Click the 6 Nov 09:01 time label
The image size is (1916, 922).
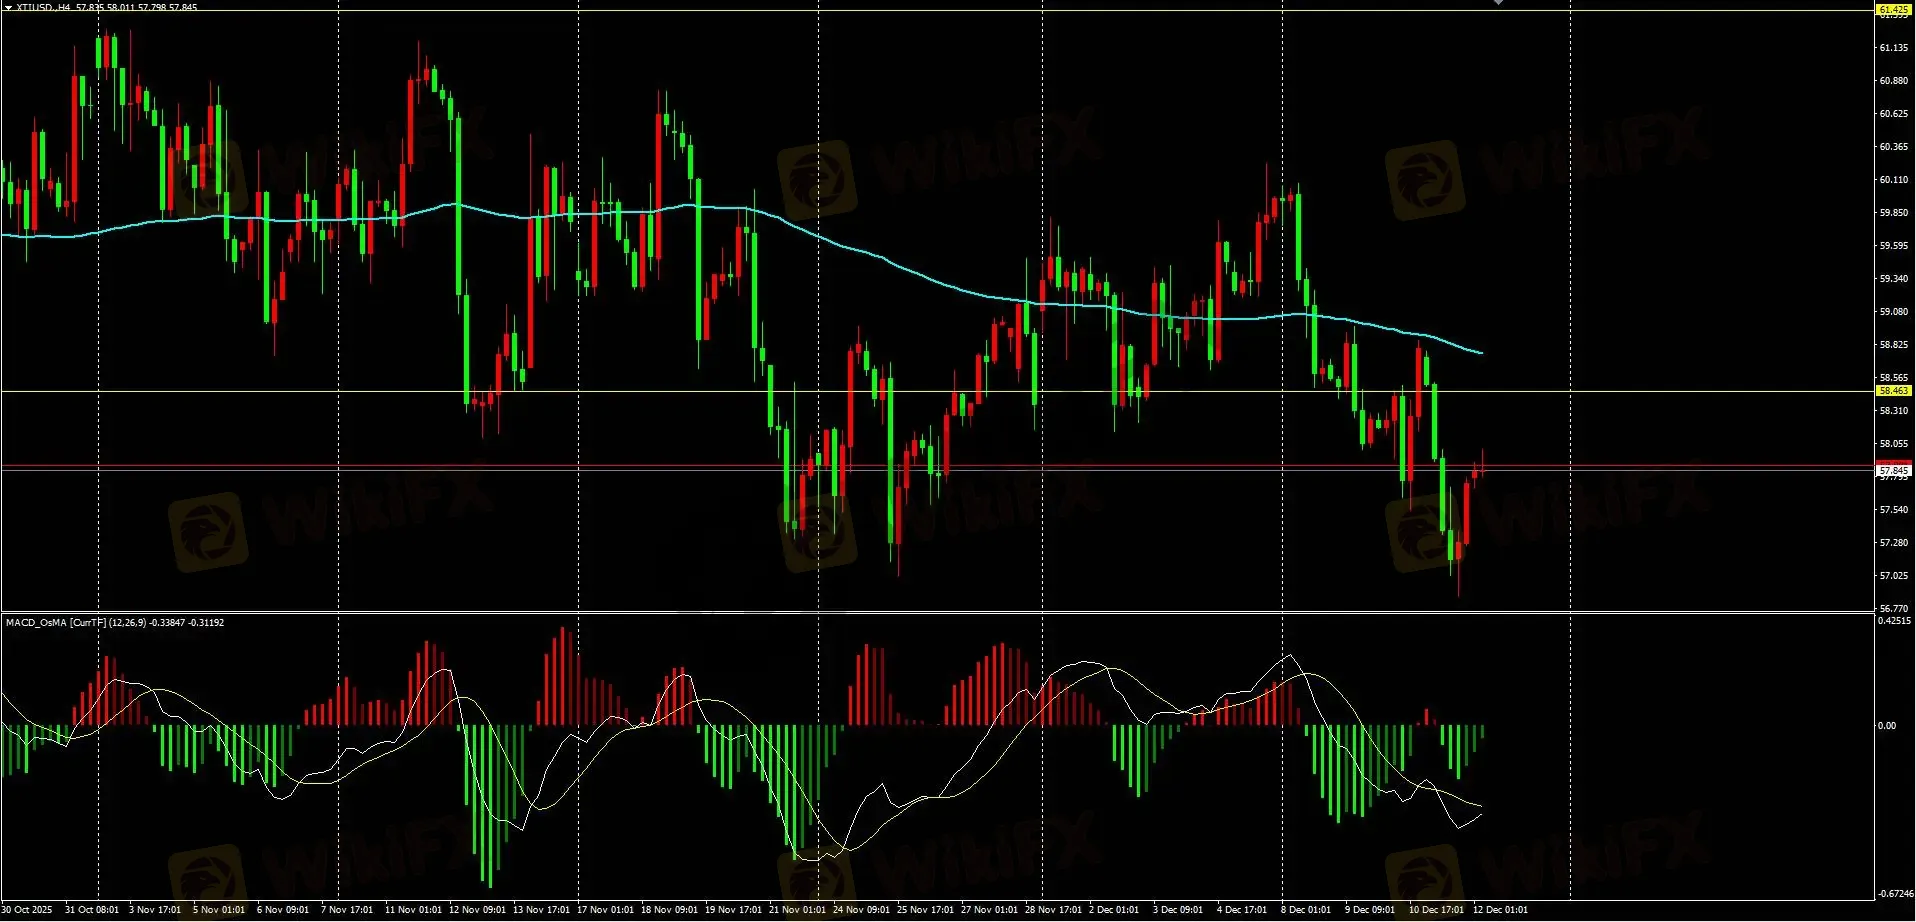[x=283, y=910]
